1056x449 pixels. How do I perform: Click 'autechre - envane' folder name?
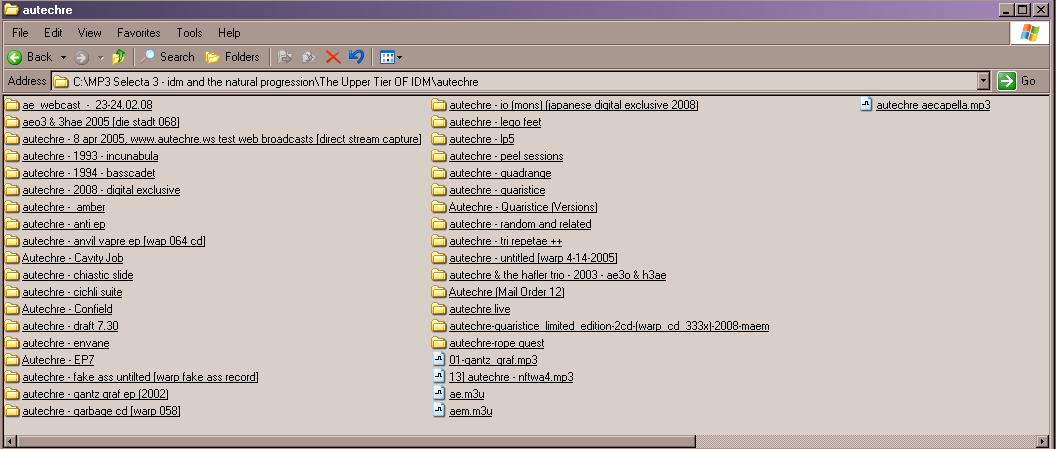click(65, 343)
